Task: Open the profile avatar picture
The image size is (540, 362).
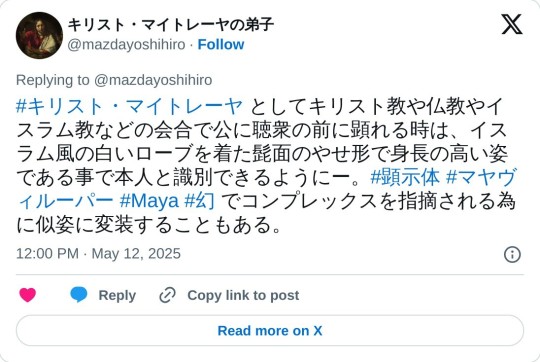Action: tap(39, 35)
